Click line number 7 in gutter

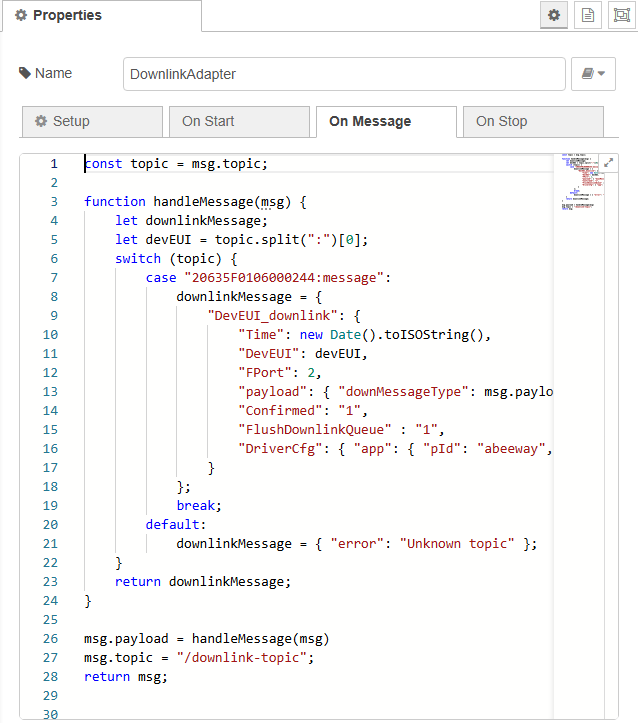[52, 277]
